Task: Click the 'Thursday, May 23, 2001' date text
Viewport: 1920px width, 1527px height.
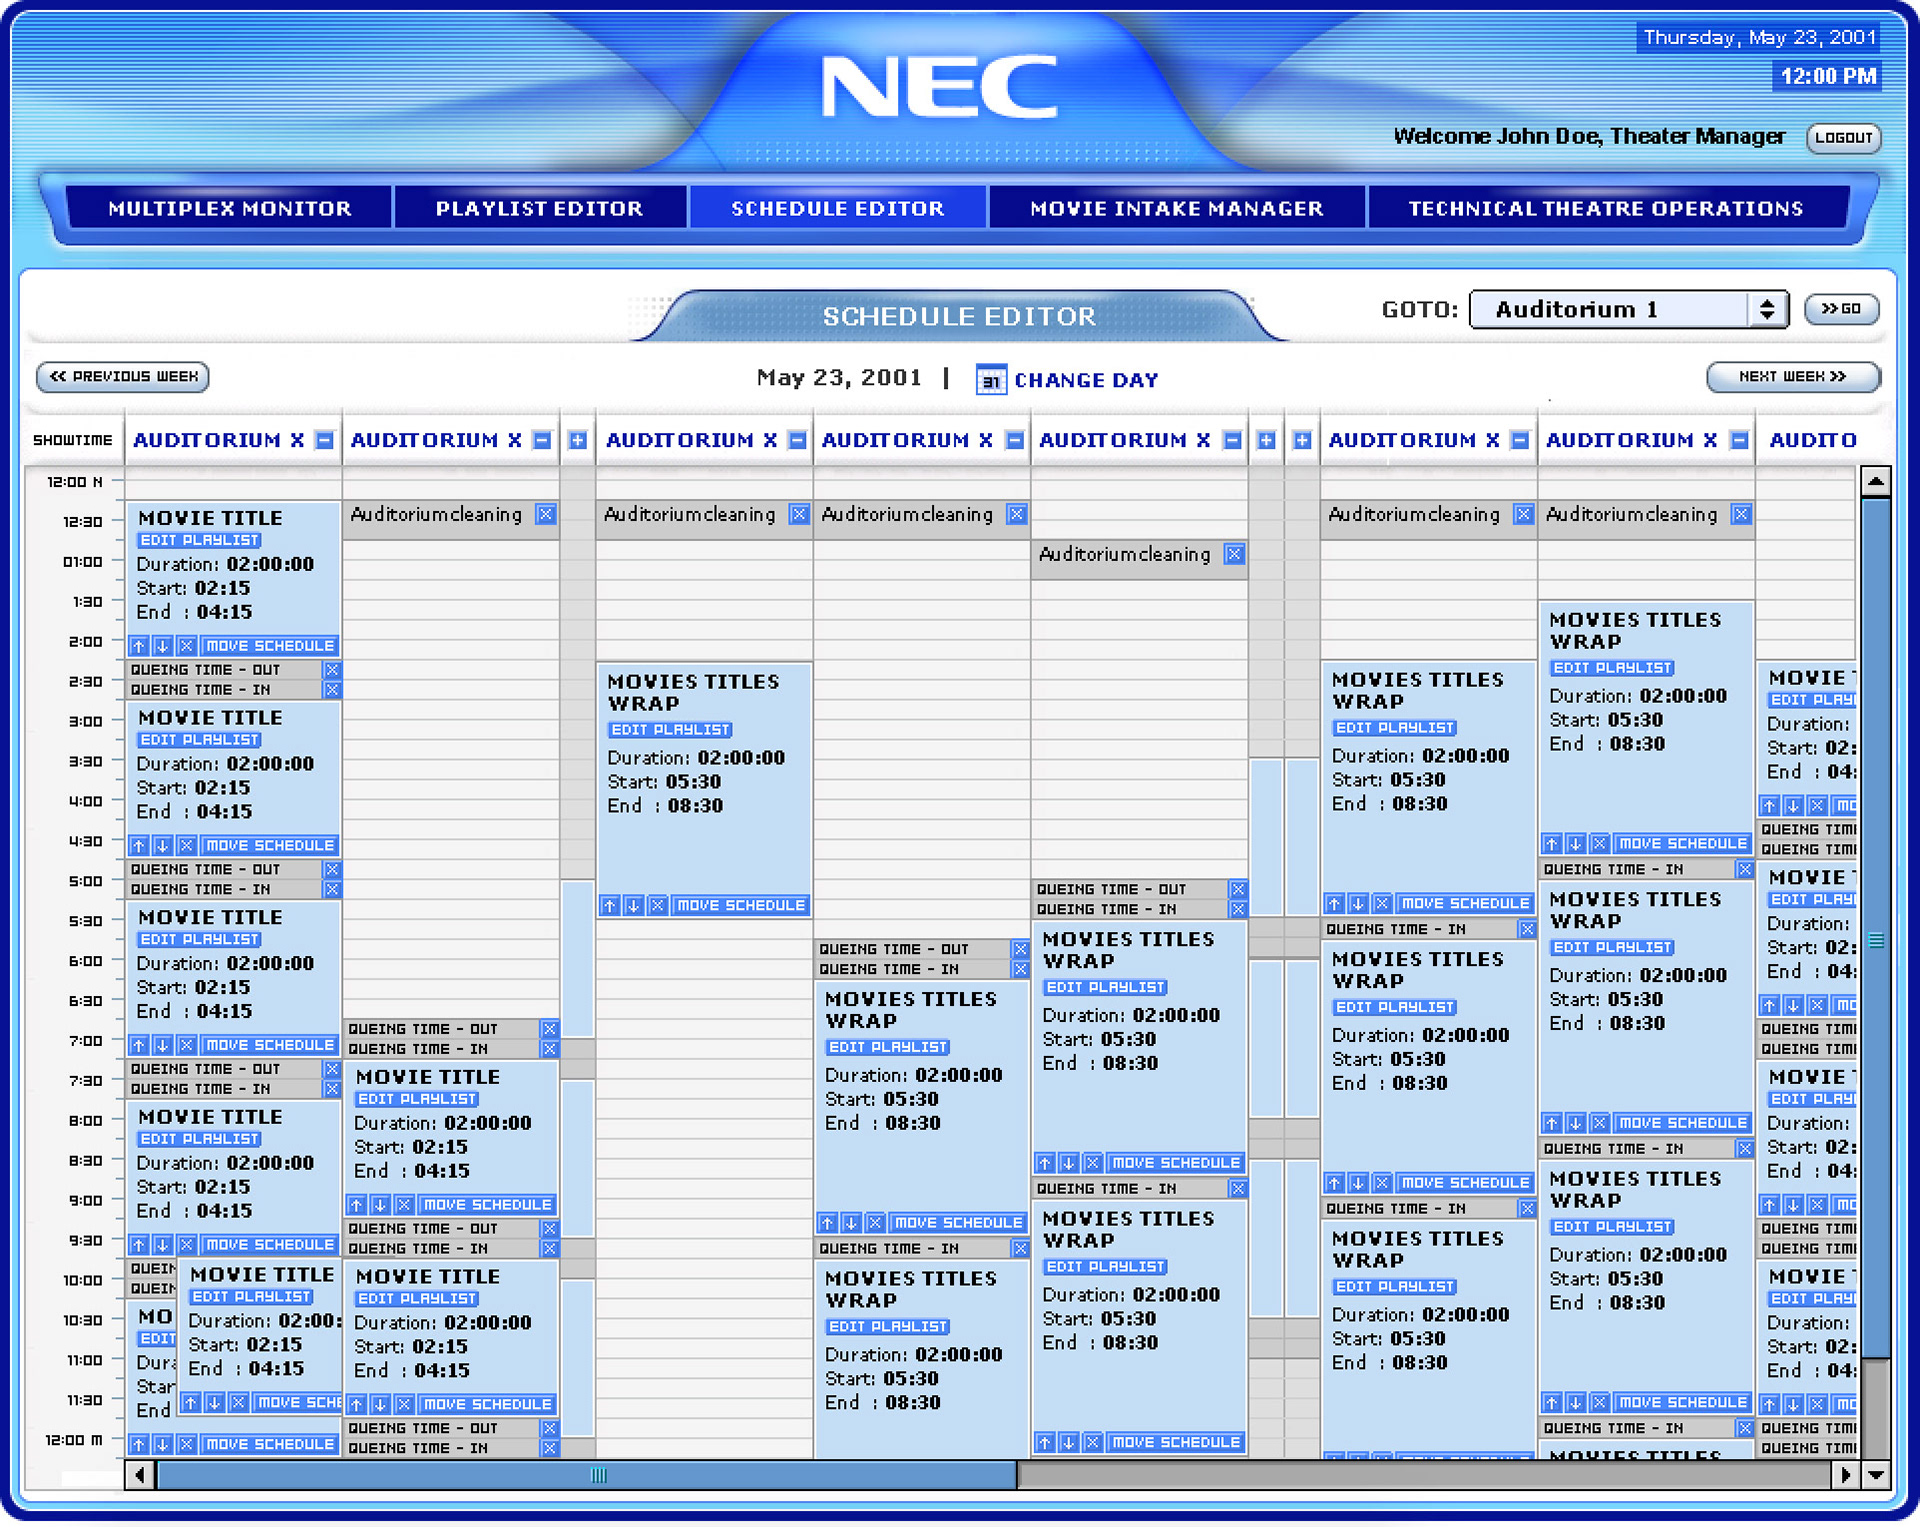Action: (1759, 37)
